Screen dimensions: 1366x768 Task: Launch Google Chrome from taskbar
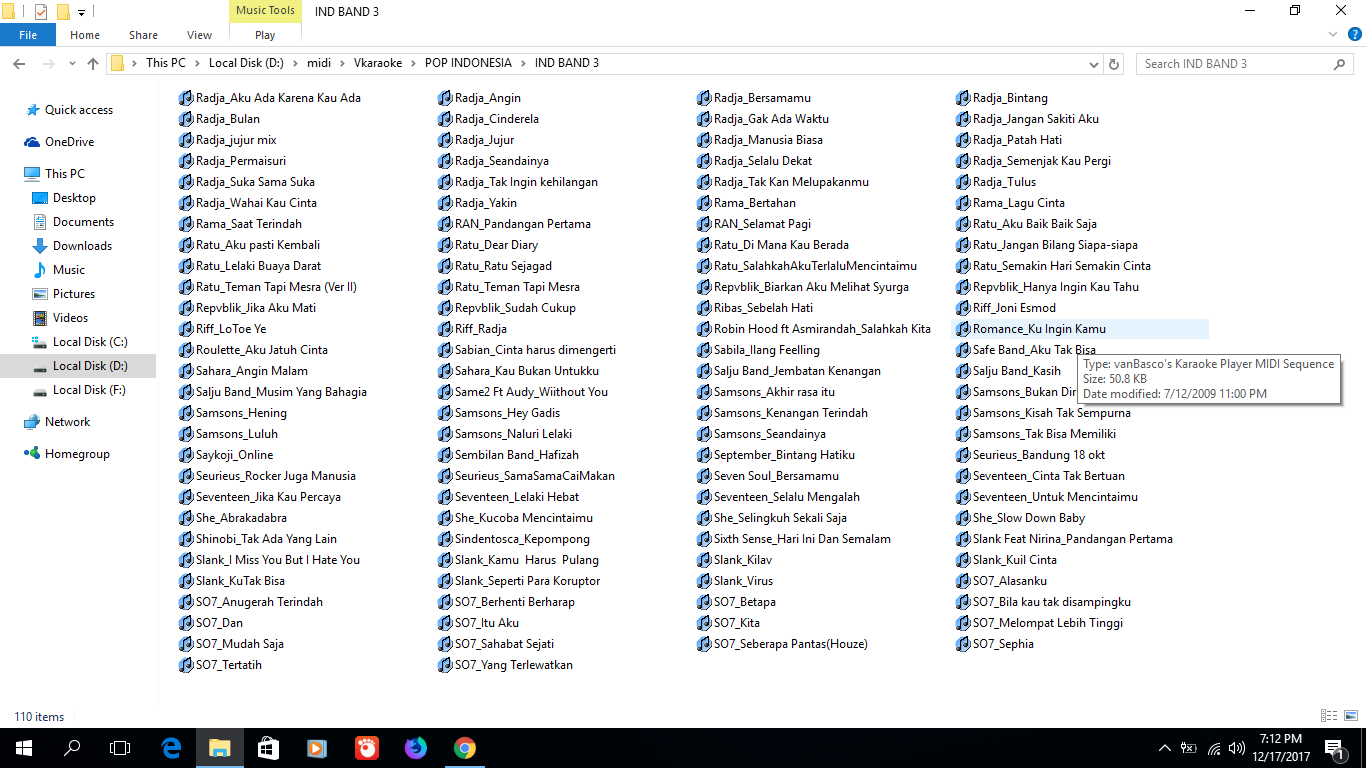(464, 748)
